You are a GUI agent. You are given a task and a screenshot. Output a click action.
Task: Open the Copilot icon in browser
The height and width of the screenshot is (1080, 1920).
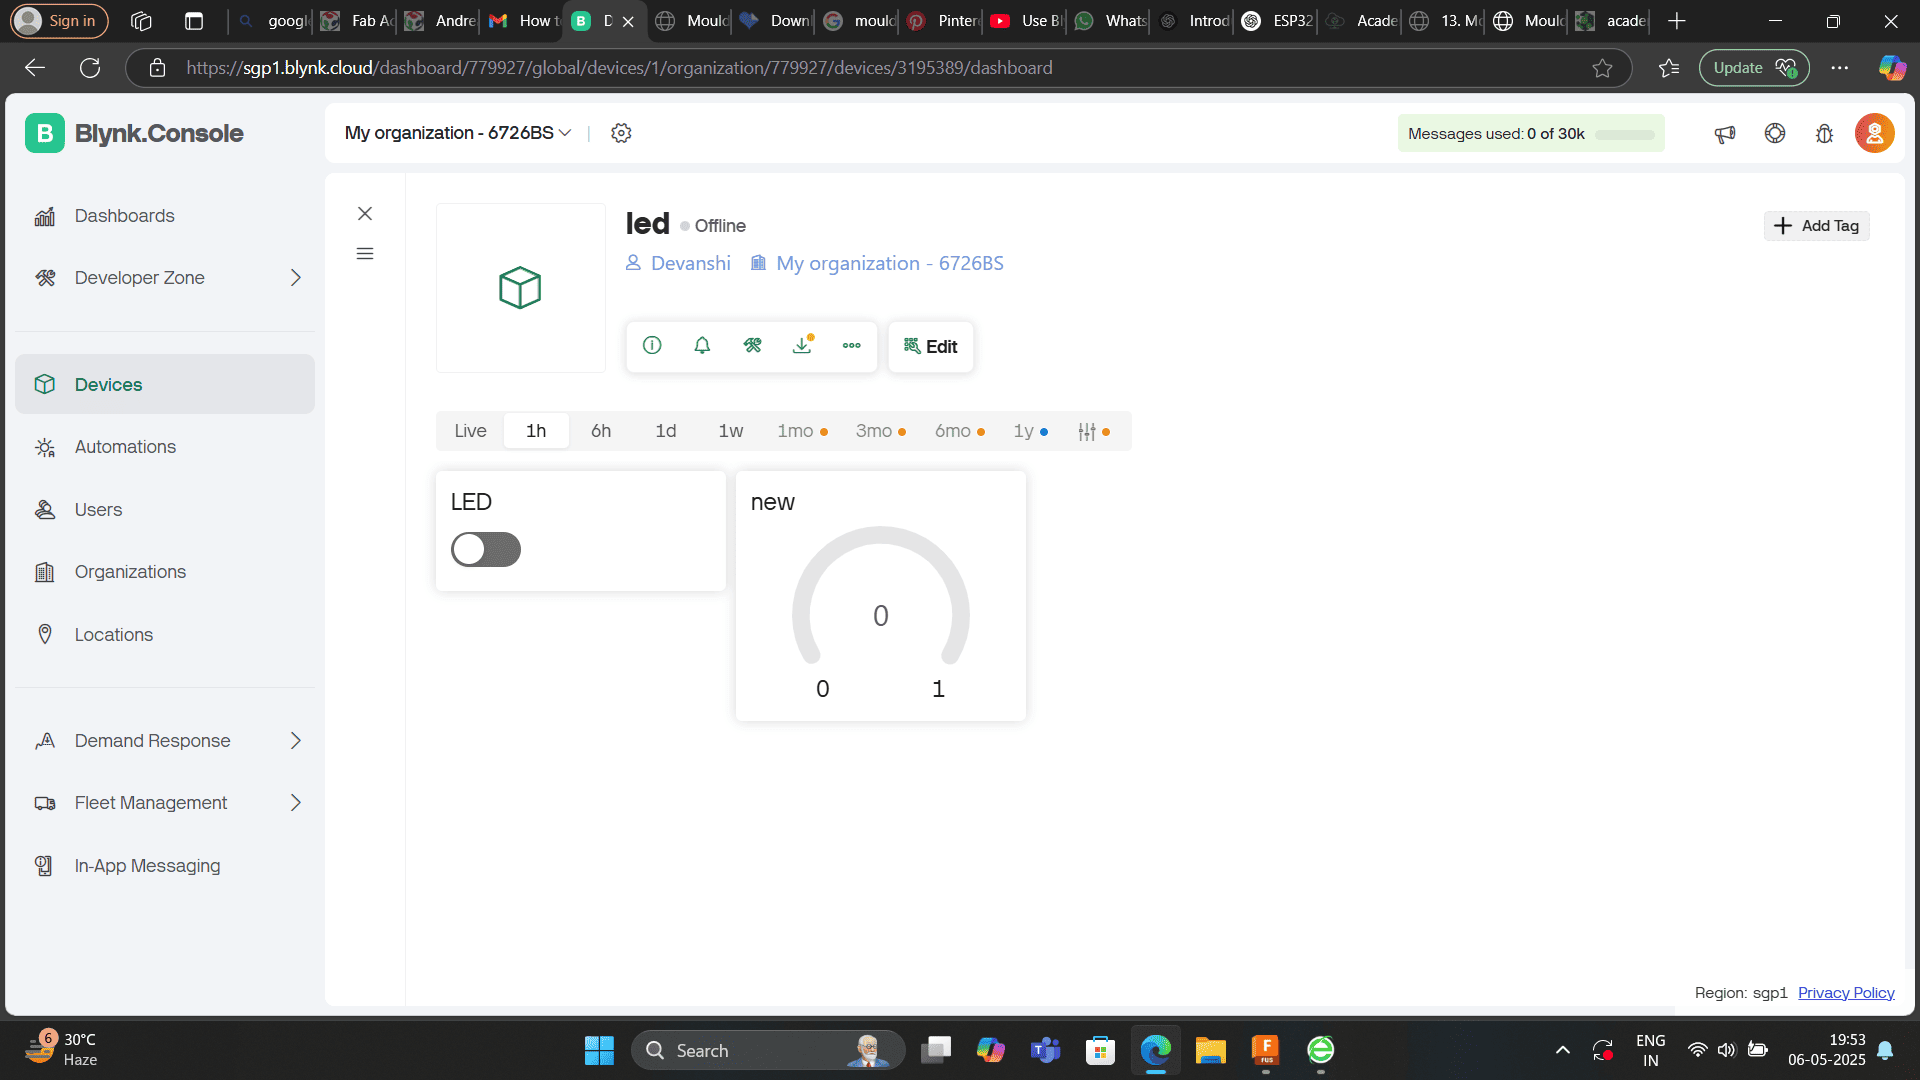[x=1892, y=68]
